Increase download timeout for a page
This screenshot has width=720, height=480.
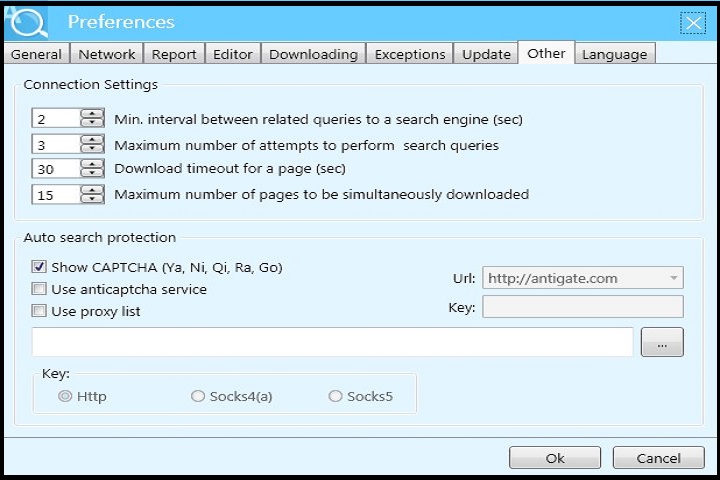pyautogui.click(x=93, y=164)
